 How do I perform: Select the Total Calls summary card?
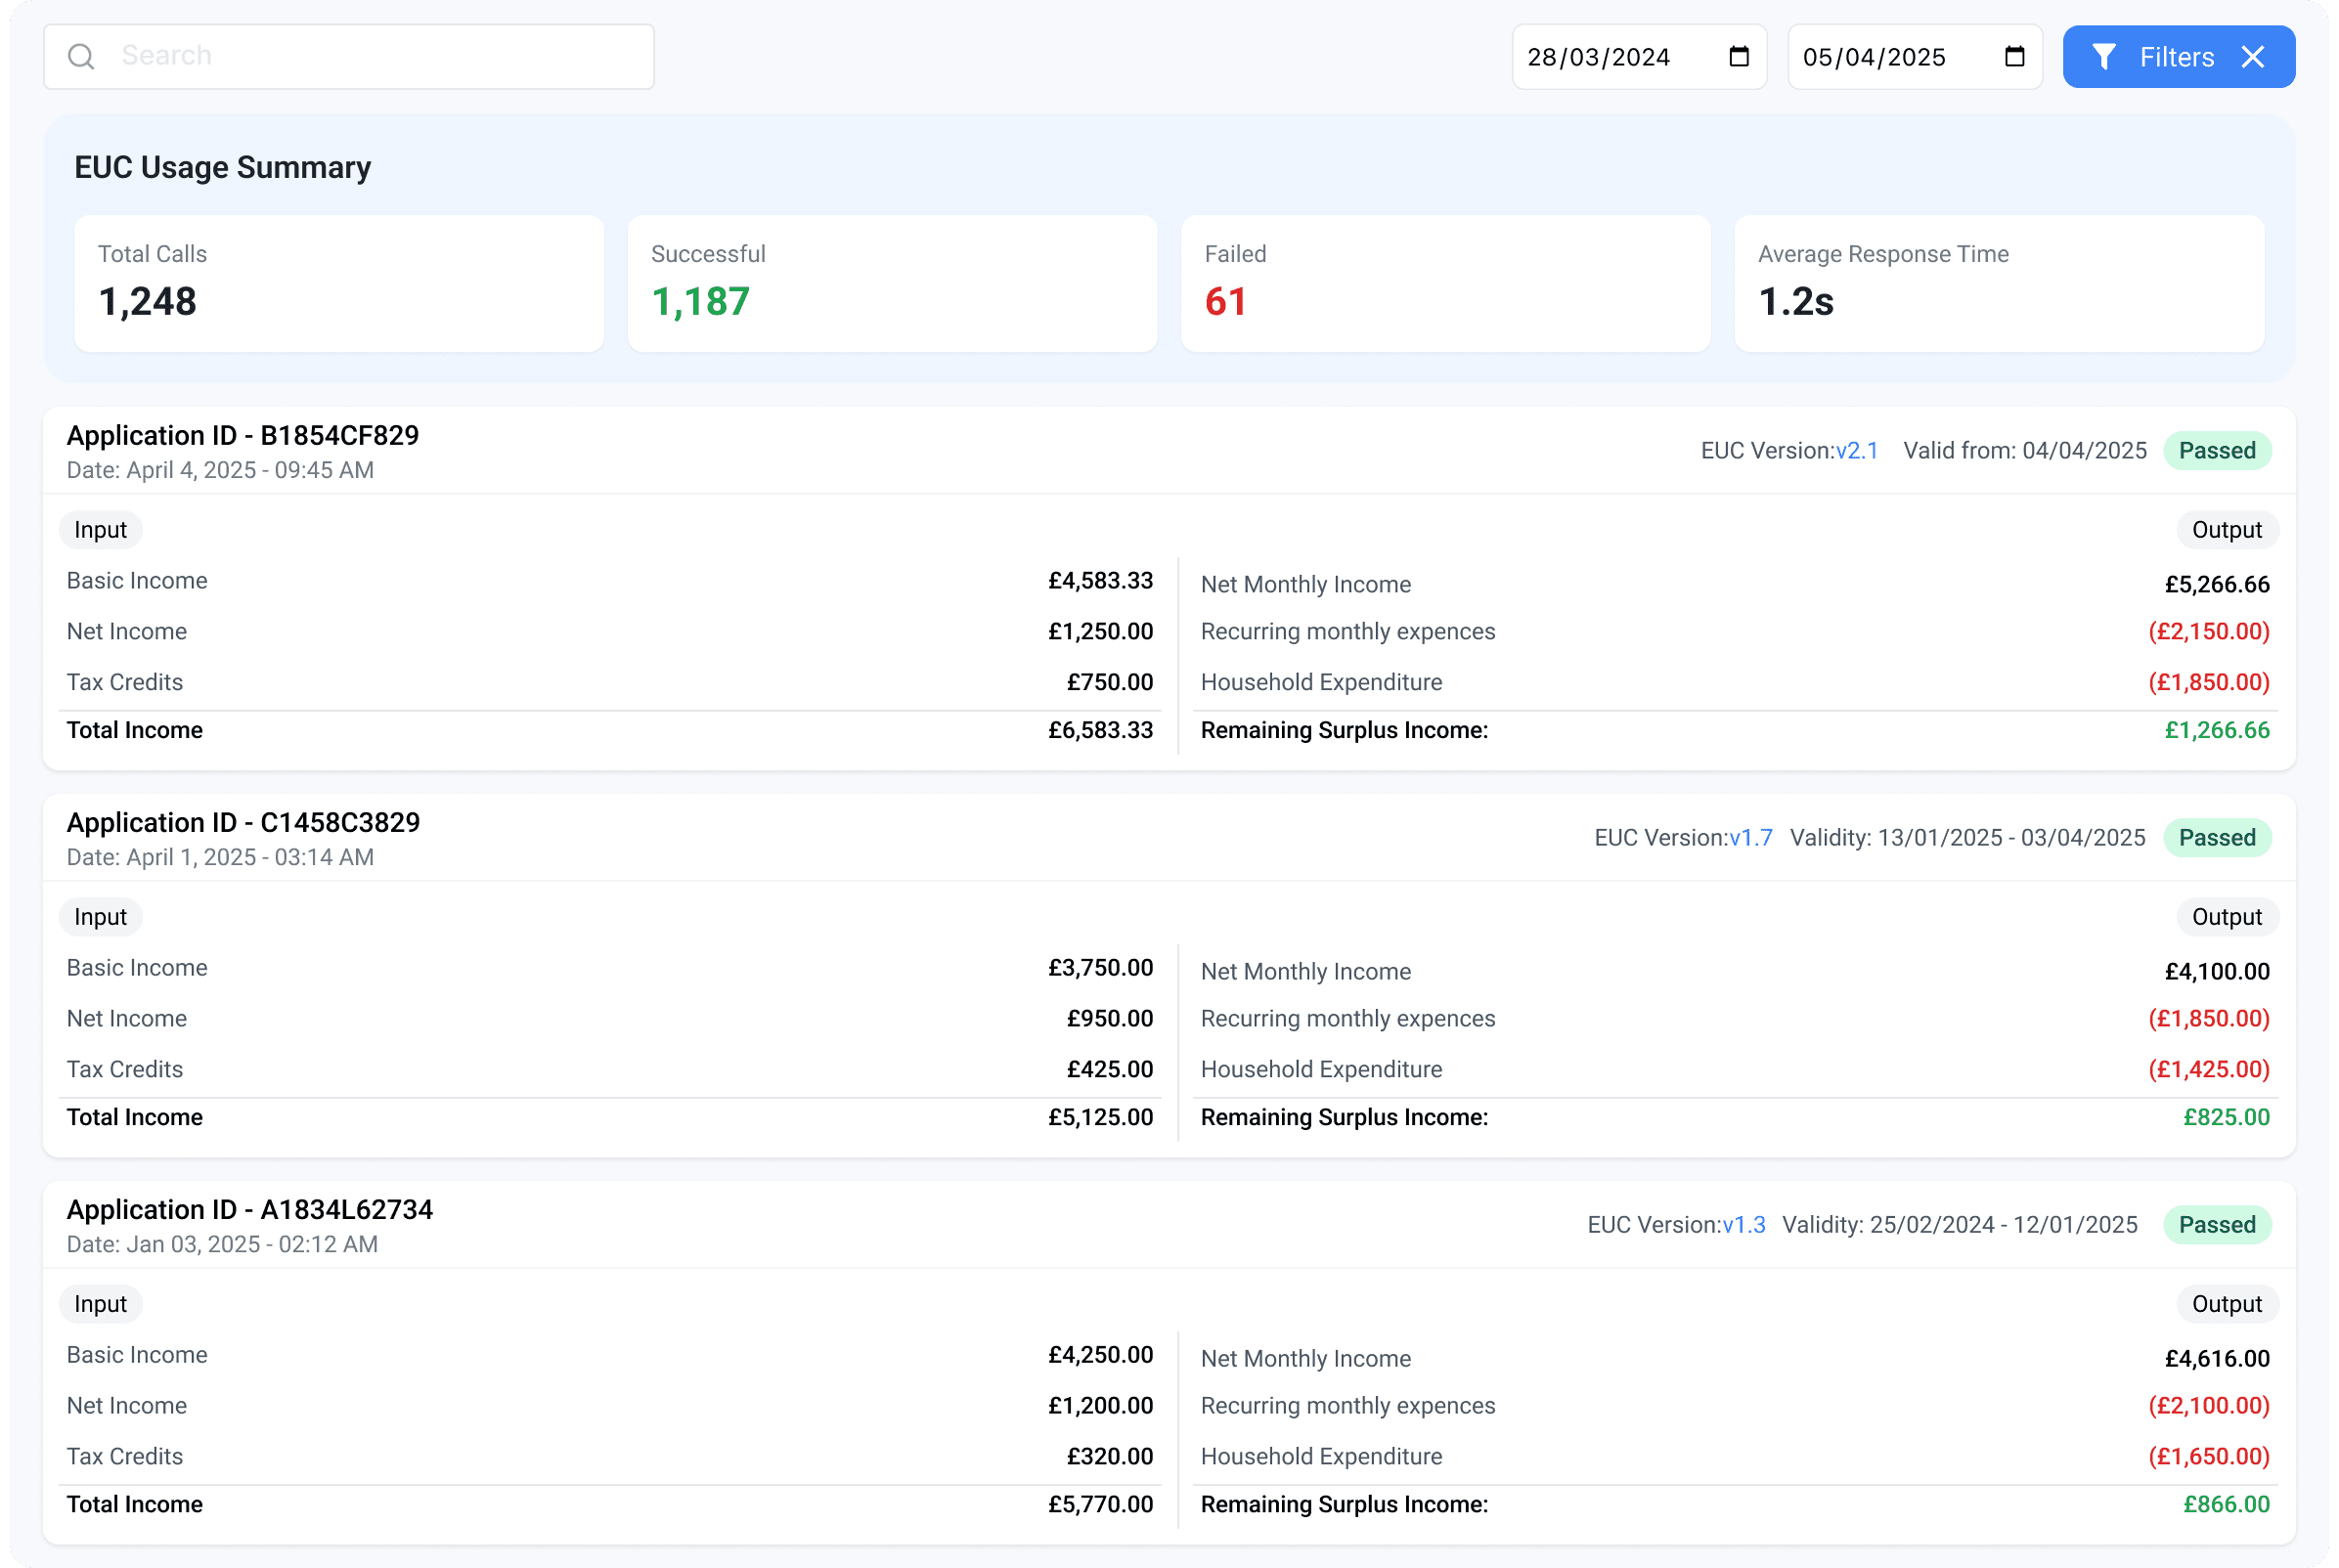tap(339, 283)
